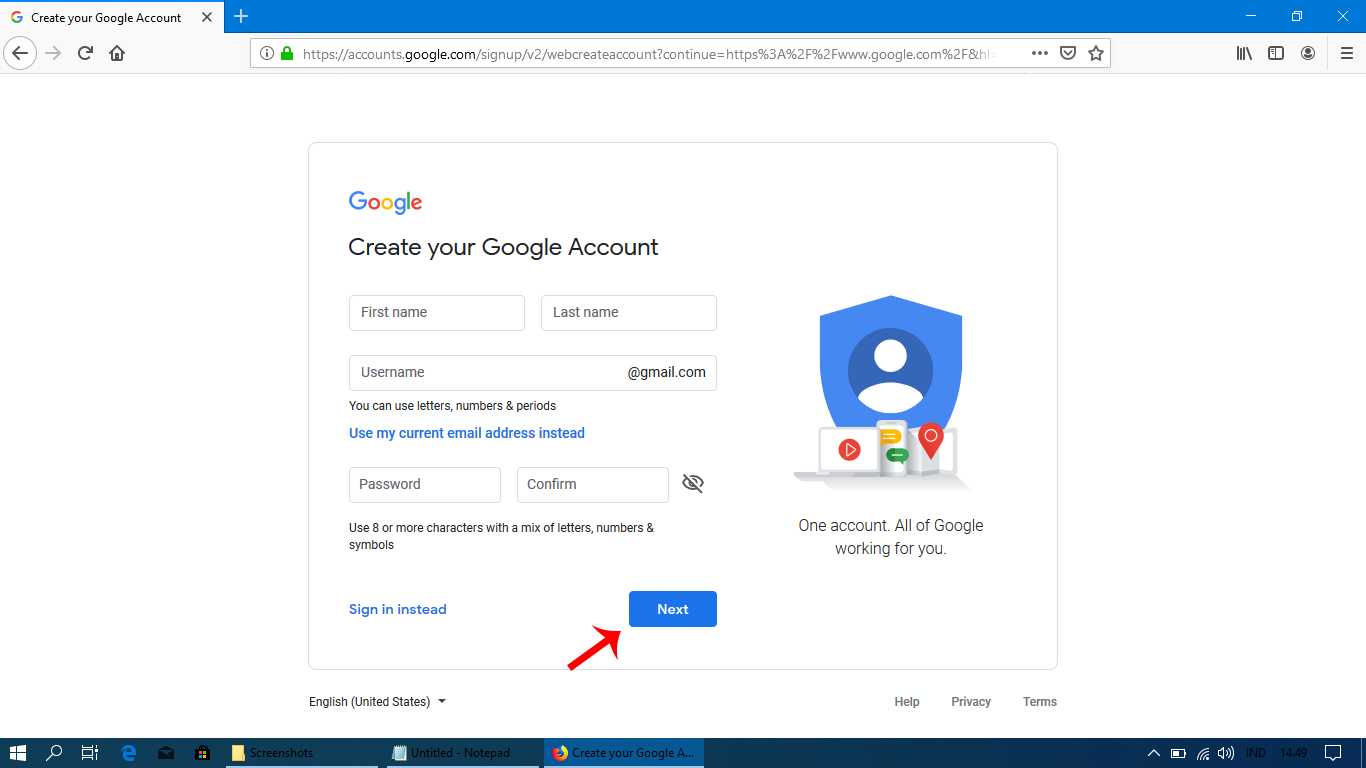The width and height of the screenshot is (1366, 768).
Task: Open the Terms link
Action: coord(1040,702)
